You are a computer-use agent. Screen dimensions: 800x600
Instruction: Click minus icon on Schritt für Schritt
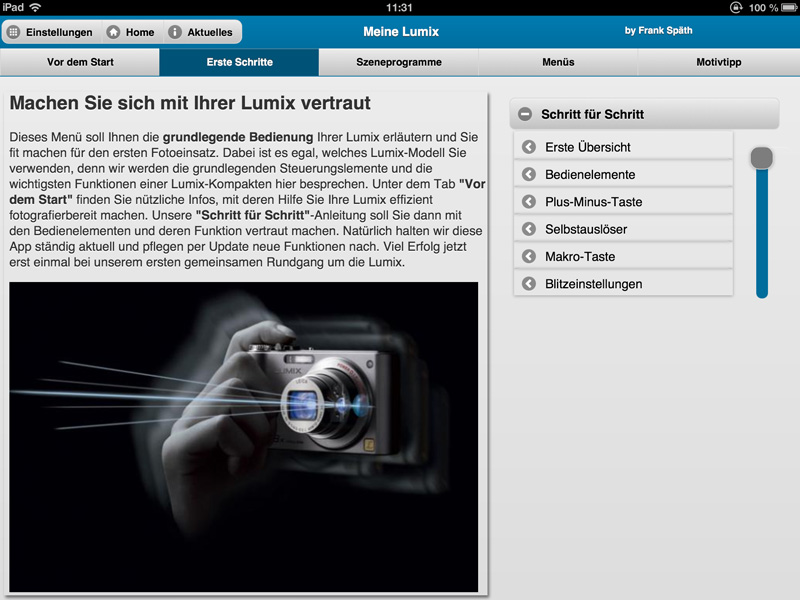(x=525, y=114)
